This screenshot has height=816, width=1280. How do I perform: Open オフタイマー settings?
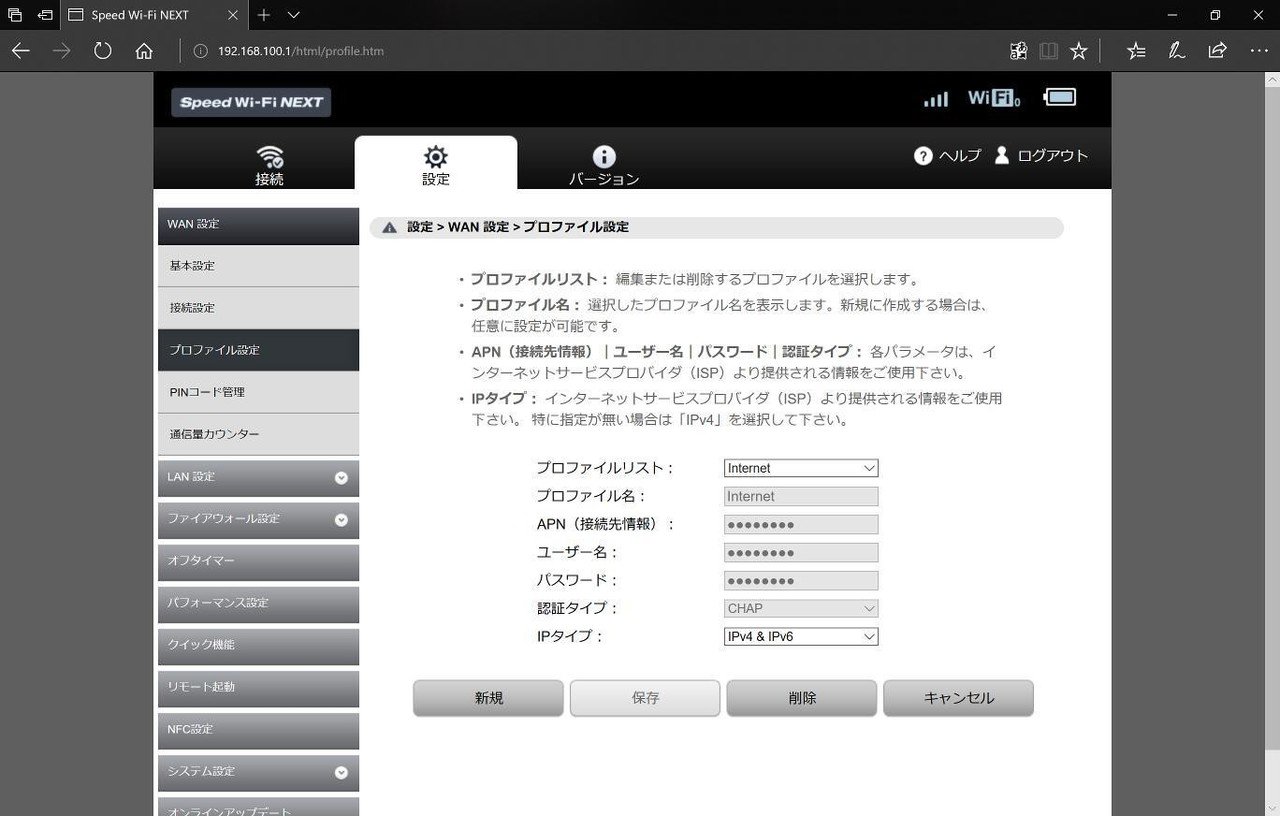tap(258, 561)
